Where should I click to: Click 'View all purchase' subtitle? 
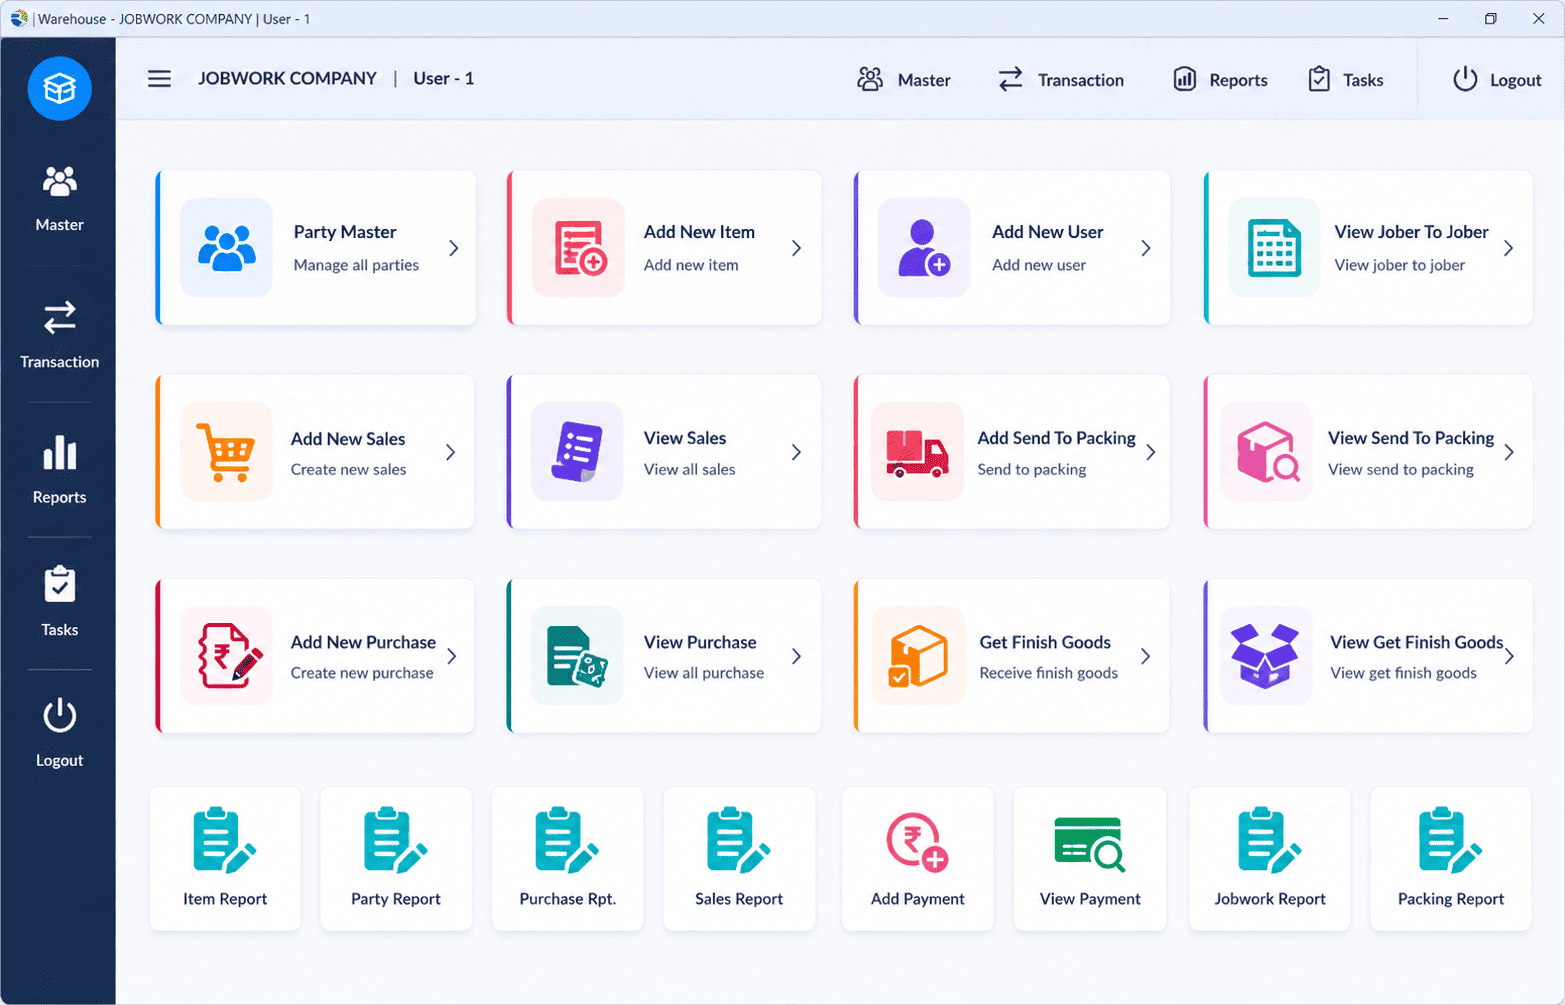click(x=704, y=673)
